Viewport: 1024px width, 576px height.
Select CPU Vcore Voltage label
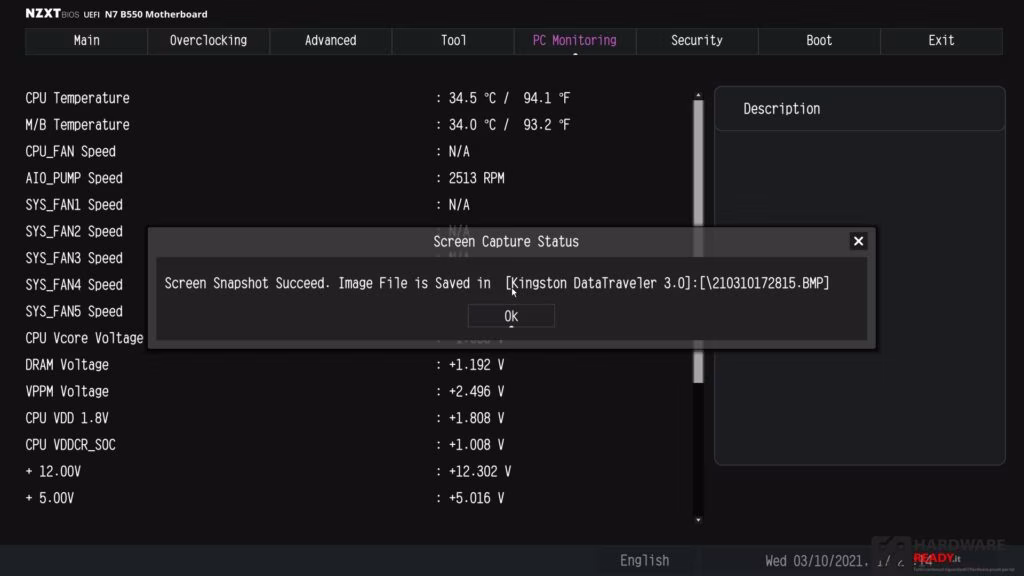click(84, 338)
